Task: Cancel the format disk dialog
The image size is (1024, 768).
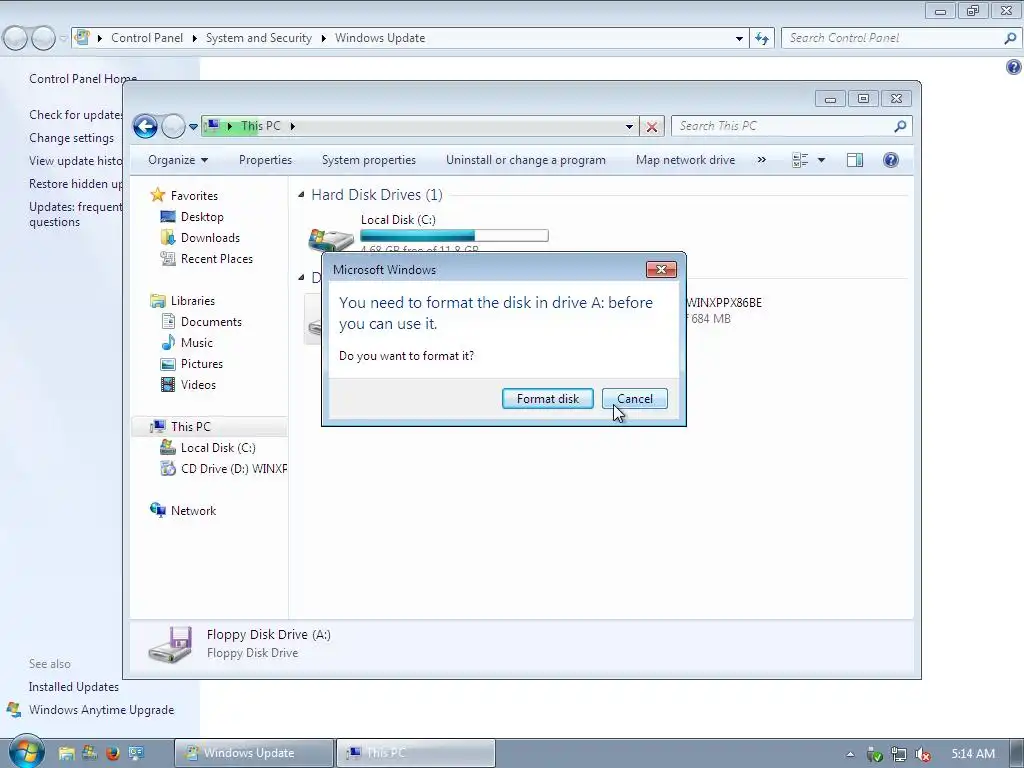Action: (x=635, y=398)
